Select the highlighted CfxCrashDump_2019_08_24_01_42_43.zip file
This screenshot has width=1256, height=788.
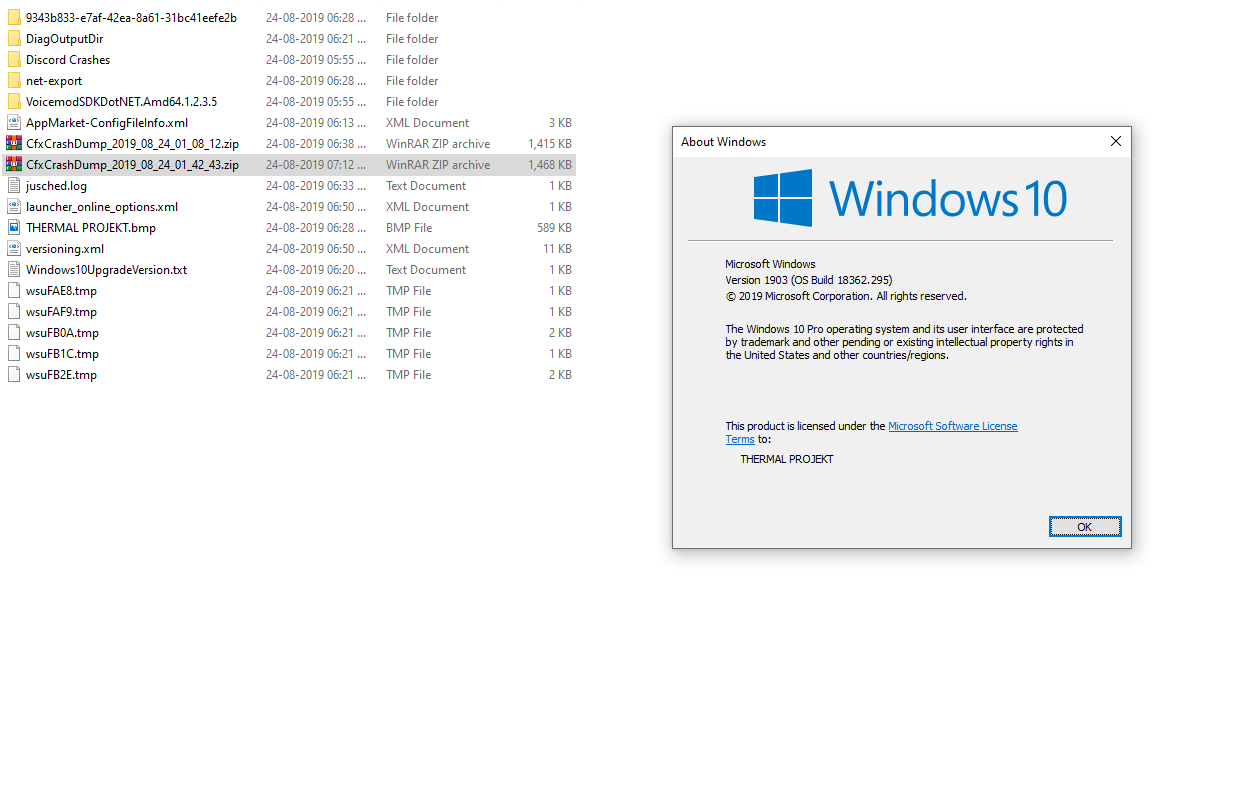pos(132,165)
